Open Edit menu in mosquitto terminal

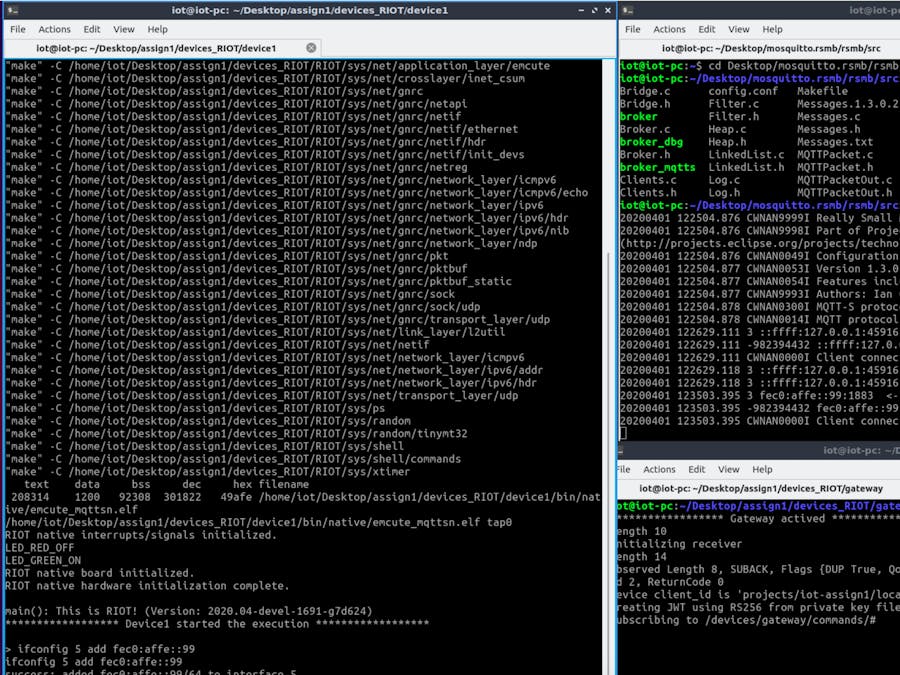tap(707, 29)
